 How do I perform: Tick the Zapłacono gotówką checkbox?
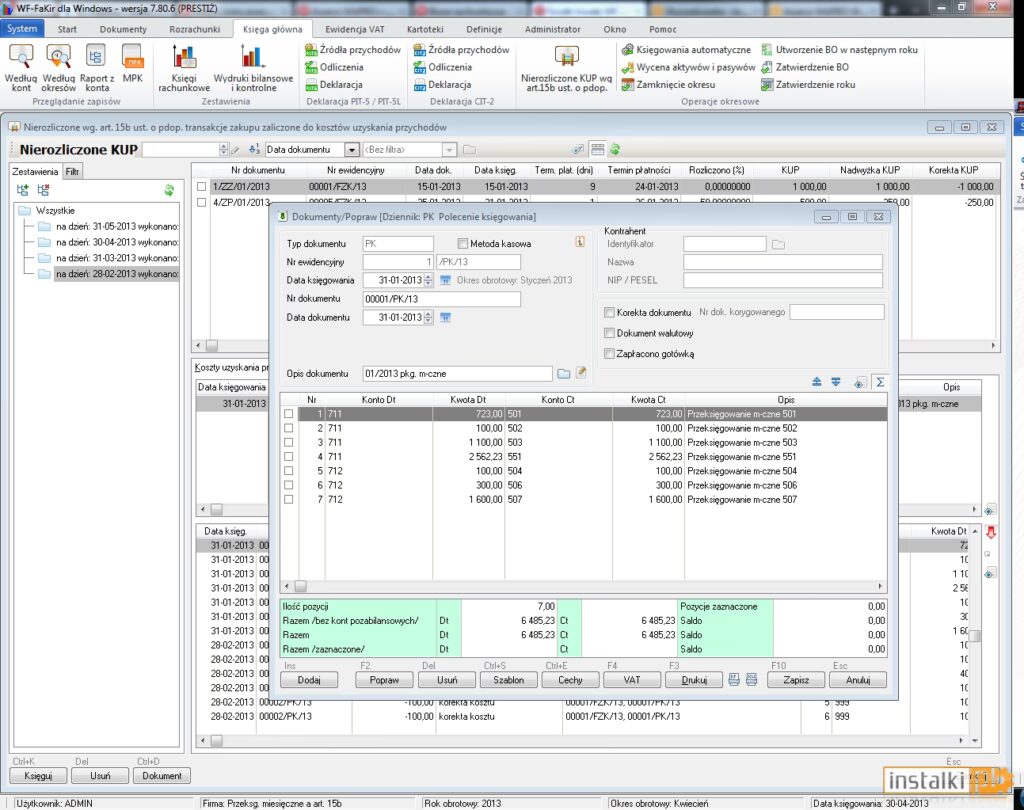[610, 354]
